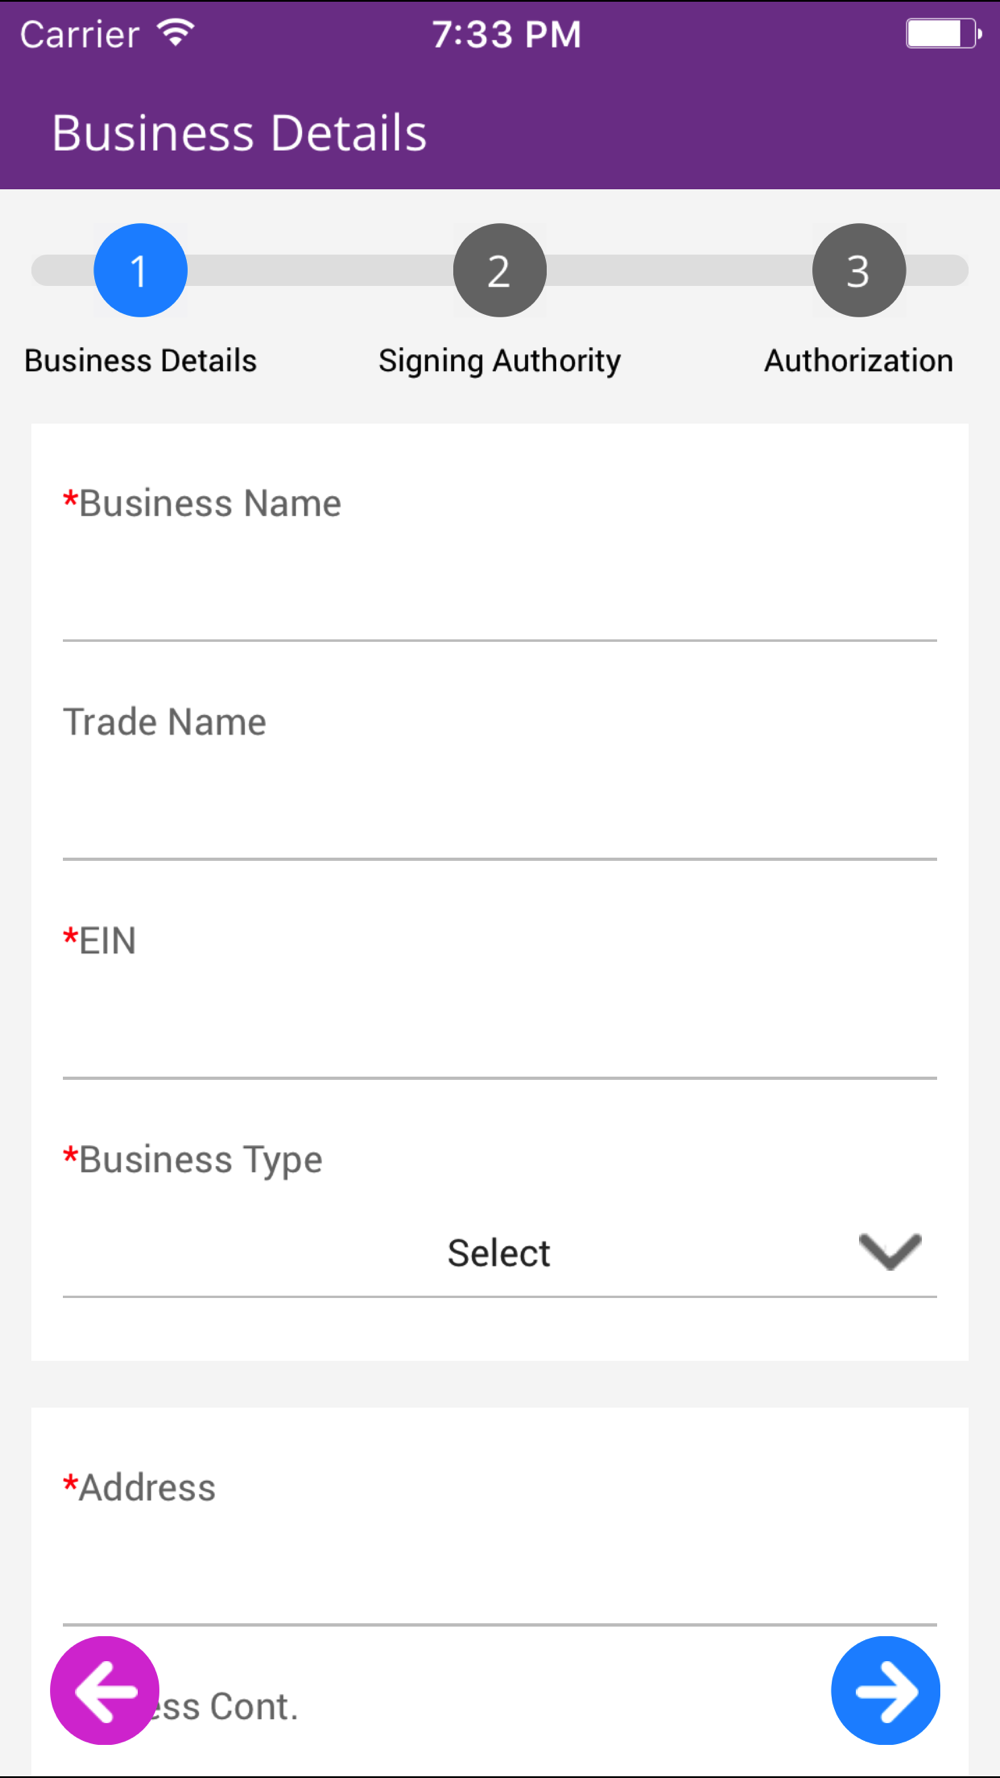Open the Signing Authority step label
The height and width of the screenshot is (1778, 1000).
coord(499,361)
